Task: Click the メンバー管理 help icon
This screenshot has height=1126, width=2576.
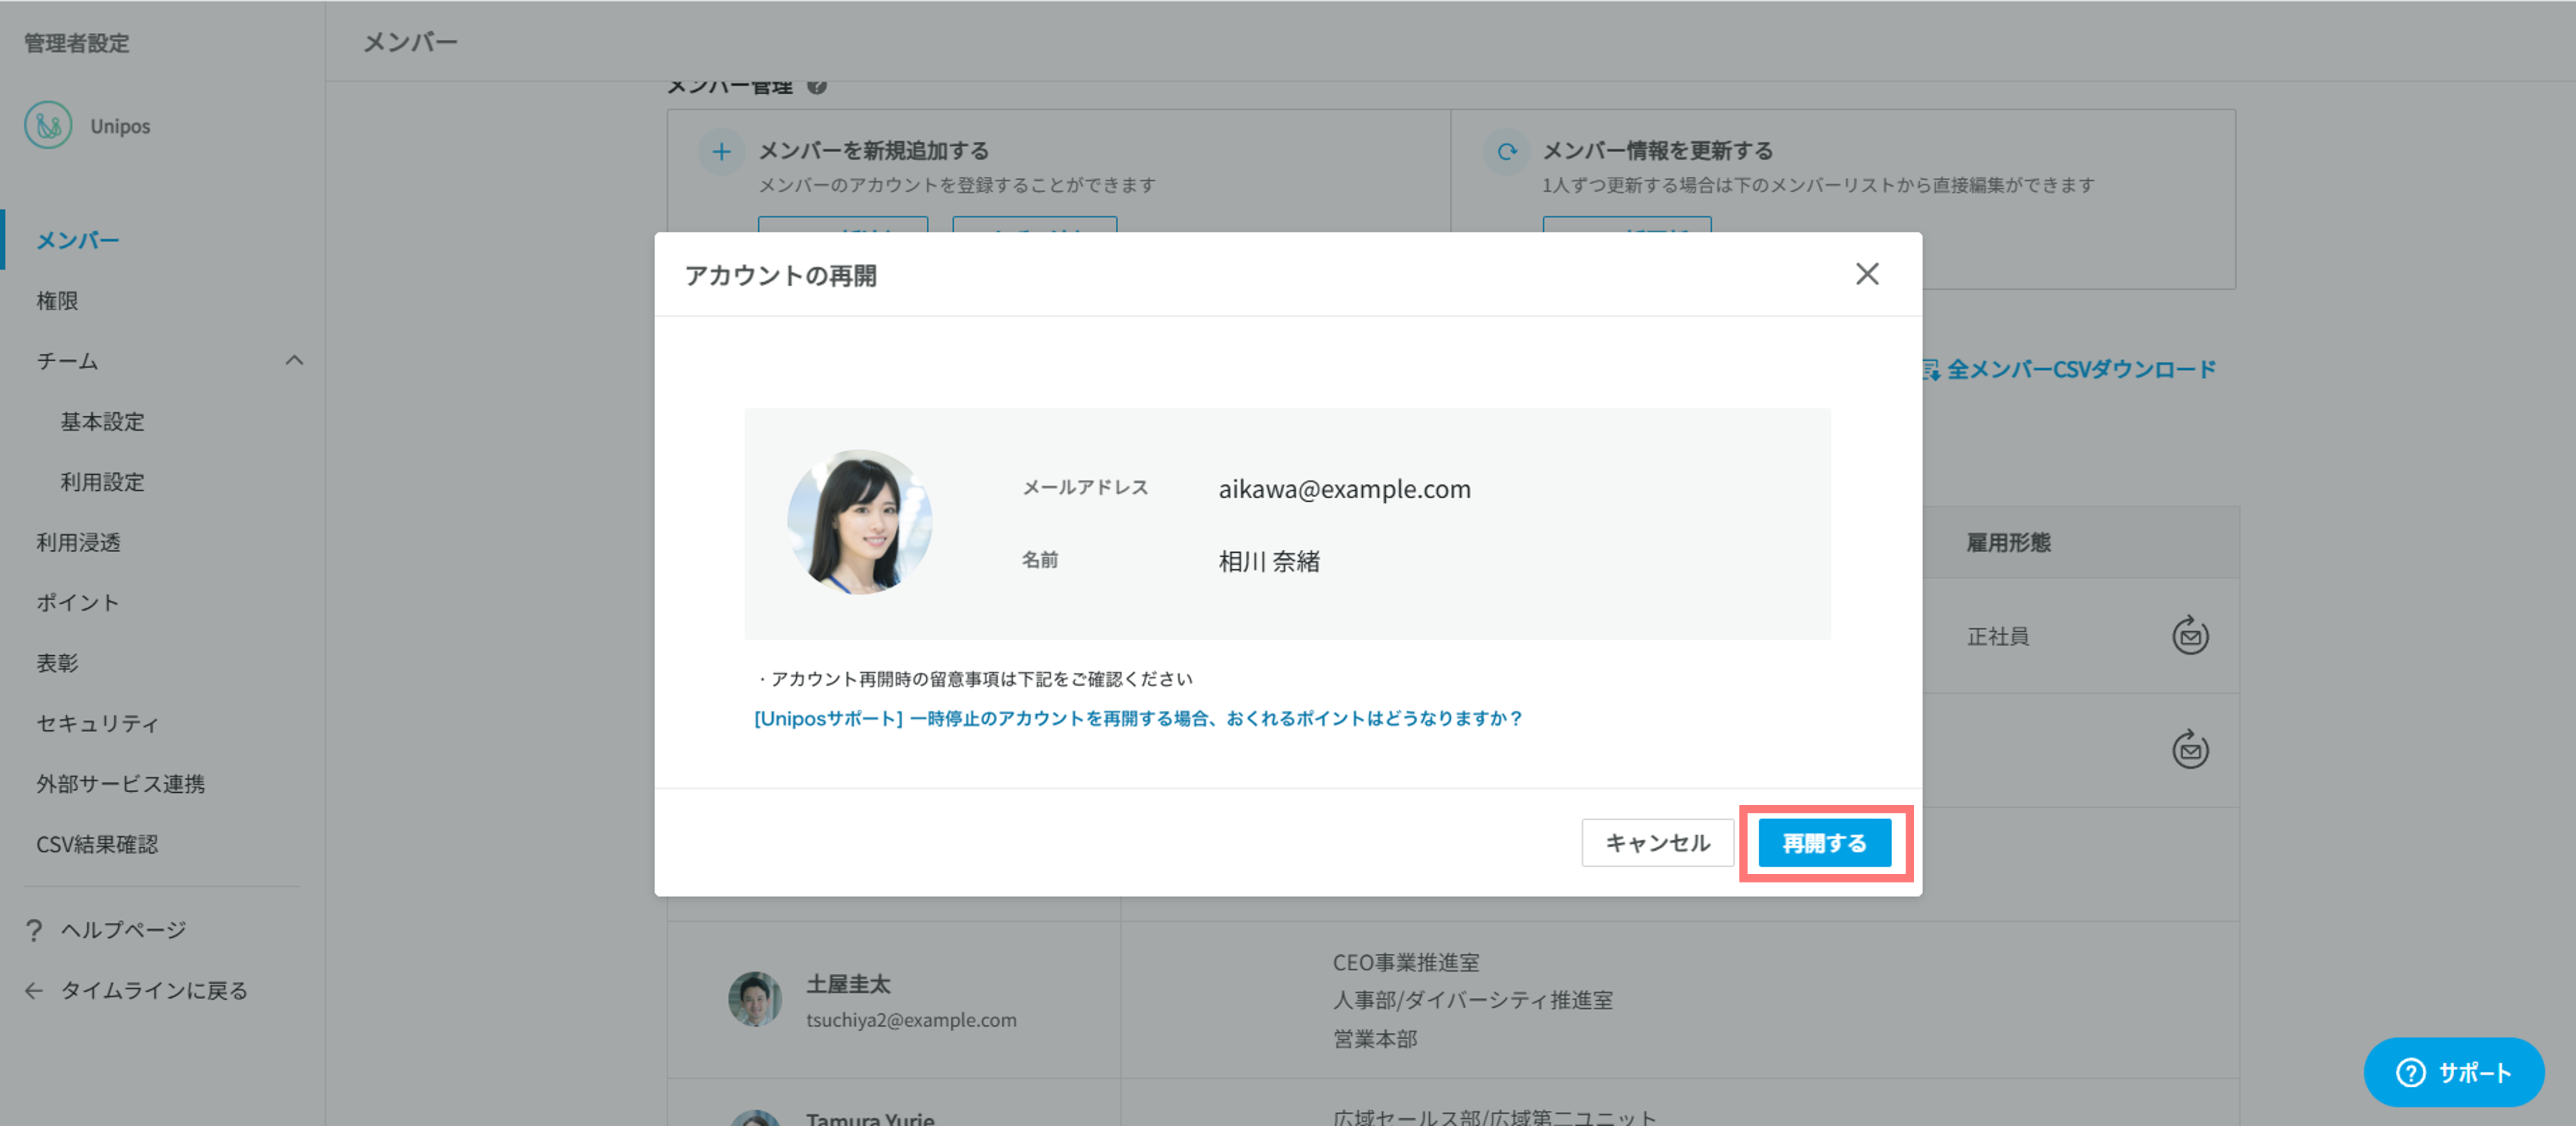Action: click(x=817, y=86)
